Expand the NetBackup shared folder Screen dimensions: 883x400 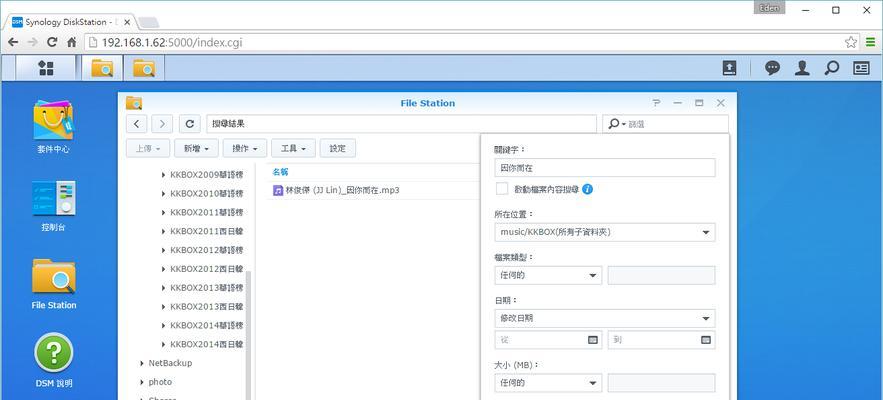pyautogui.click(x=141, y=363)
